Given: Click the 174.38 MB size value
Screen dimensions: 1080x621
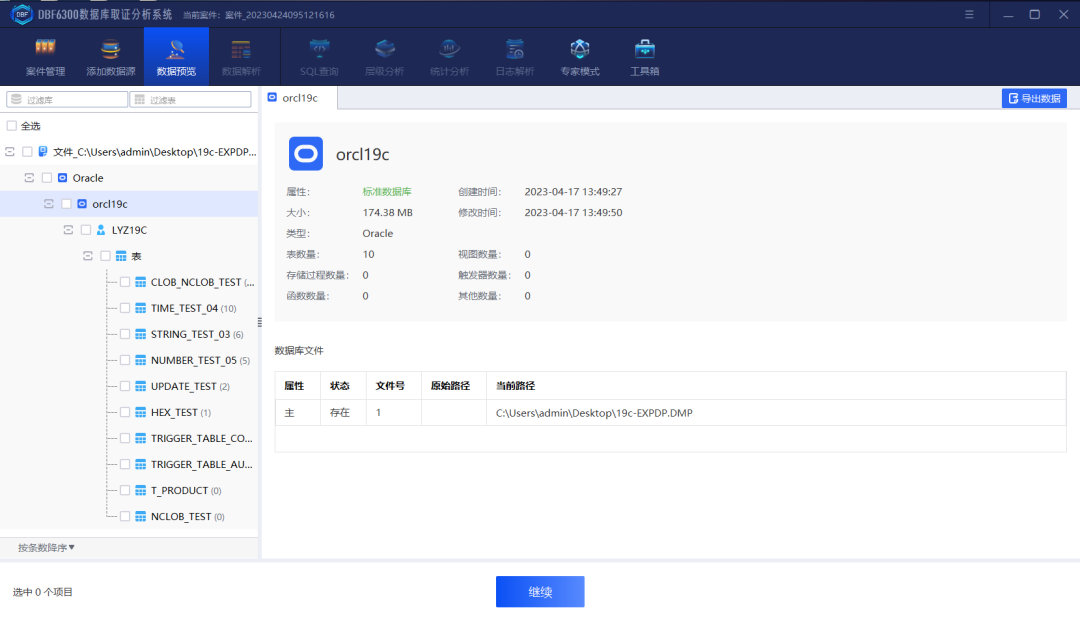Looking at the screenshot, I should 387,213.
